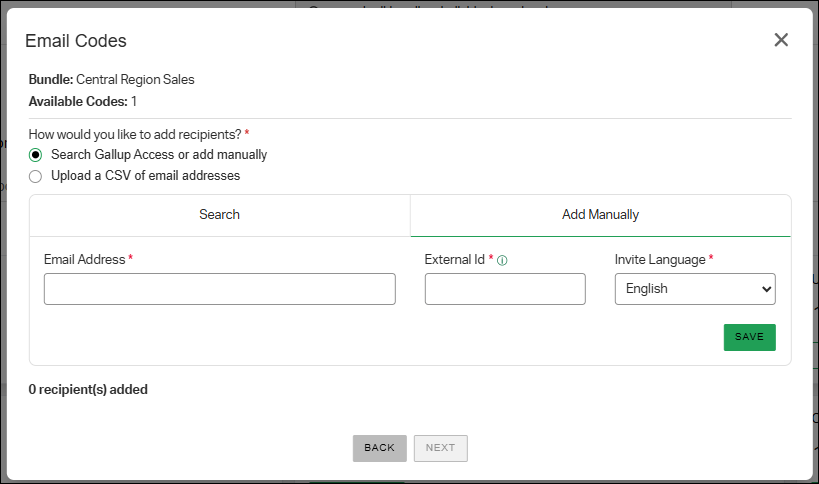Show External Id info tooltip icon
The height and width of the screenshot is (484, 819).
tap(502, 260)
